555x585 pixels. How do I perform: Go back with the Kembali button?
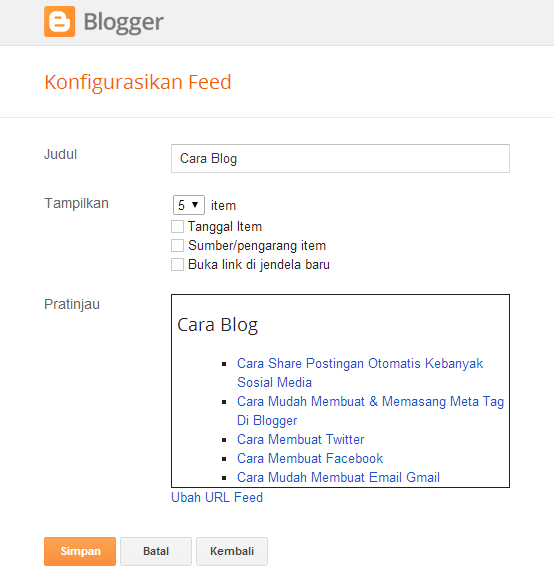point(232,551)
